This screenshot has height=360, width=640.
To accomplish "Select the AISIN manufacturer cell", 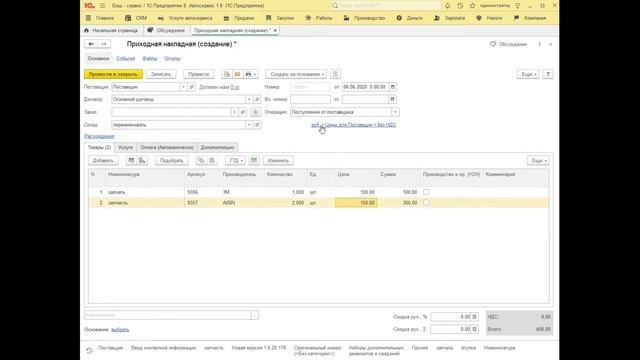I will tap(242, 202).
